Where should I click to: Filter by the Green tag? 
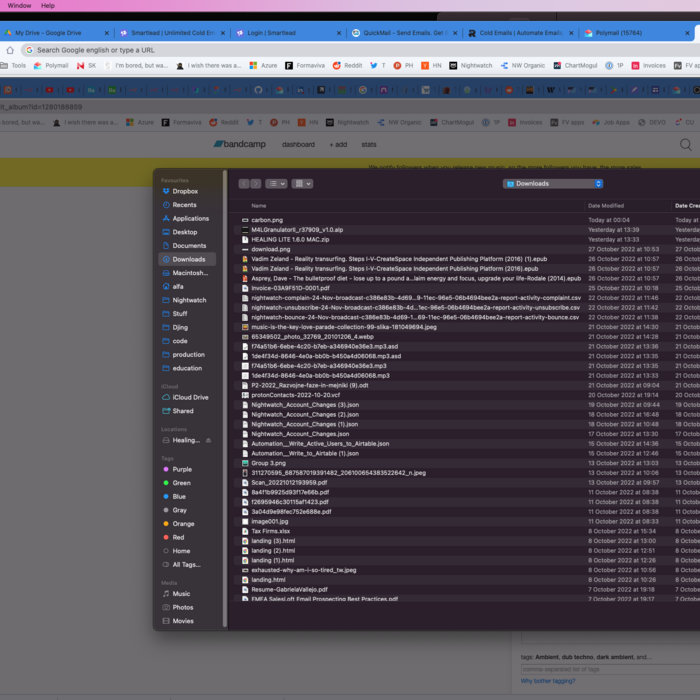(x=181, y=483)
